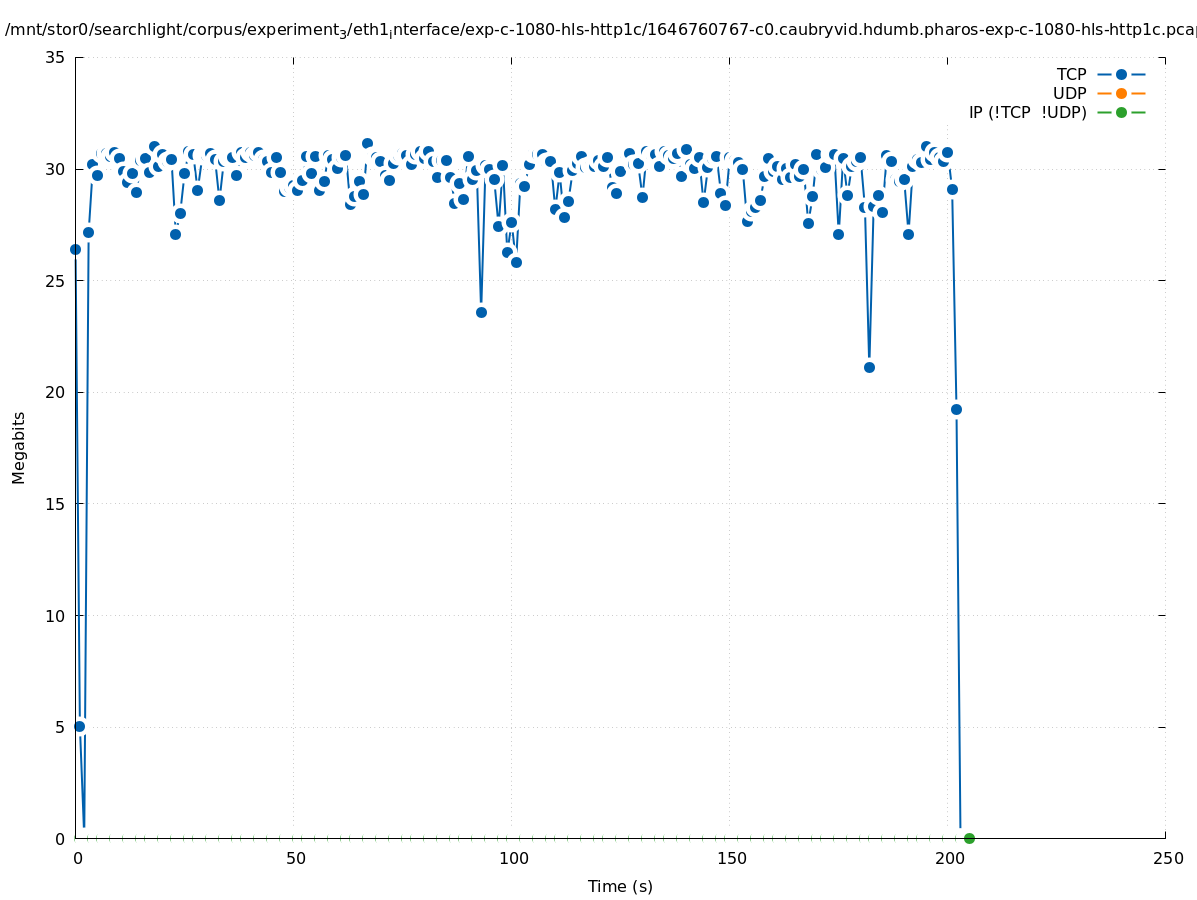
Task: Select the final TCP point near 19 Megabits
Action: pyautogui.click(x=956, y=409)
